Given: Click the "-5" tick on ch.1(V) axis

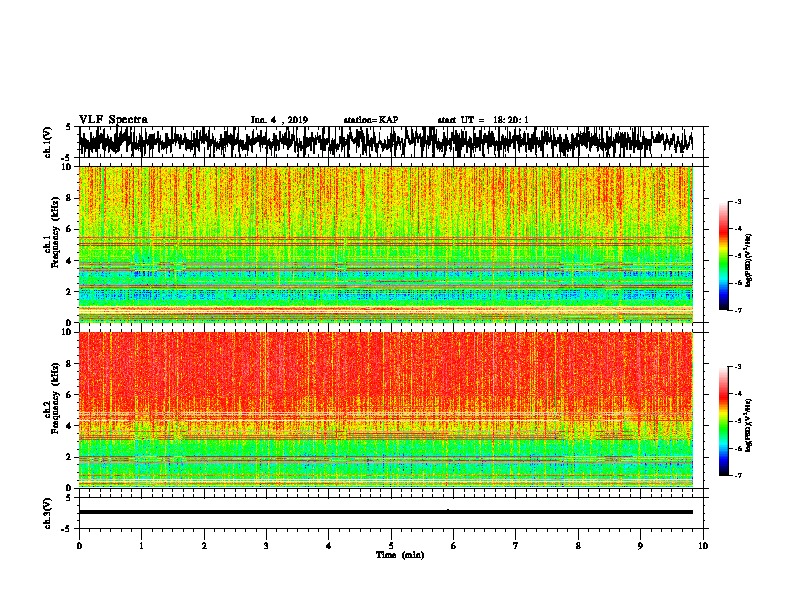Looking at the screenshot, I should click(68, 158).
